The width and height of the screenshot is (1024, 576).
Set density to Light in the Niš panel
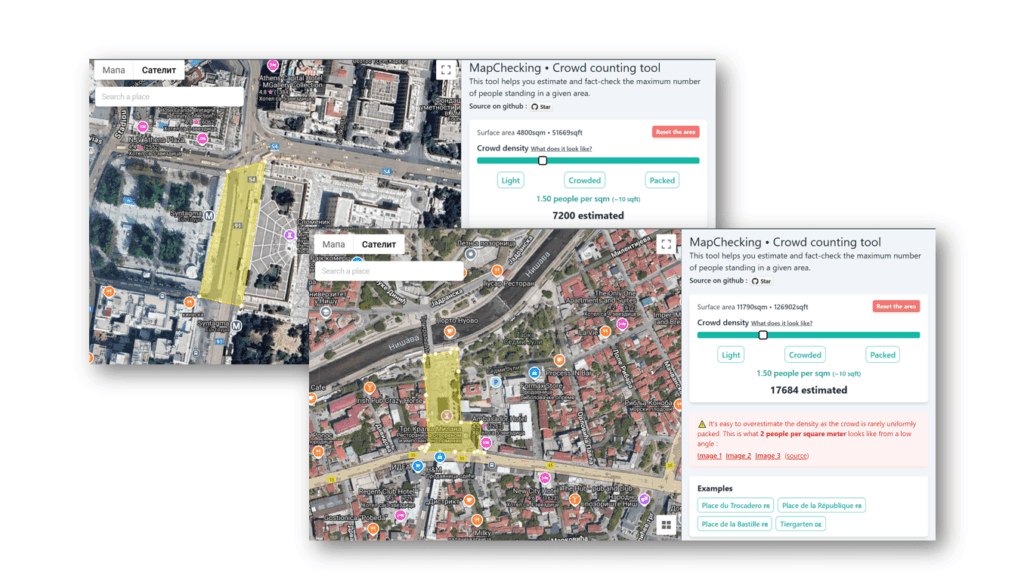coord(731,355)
